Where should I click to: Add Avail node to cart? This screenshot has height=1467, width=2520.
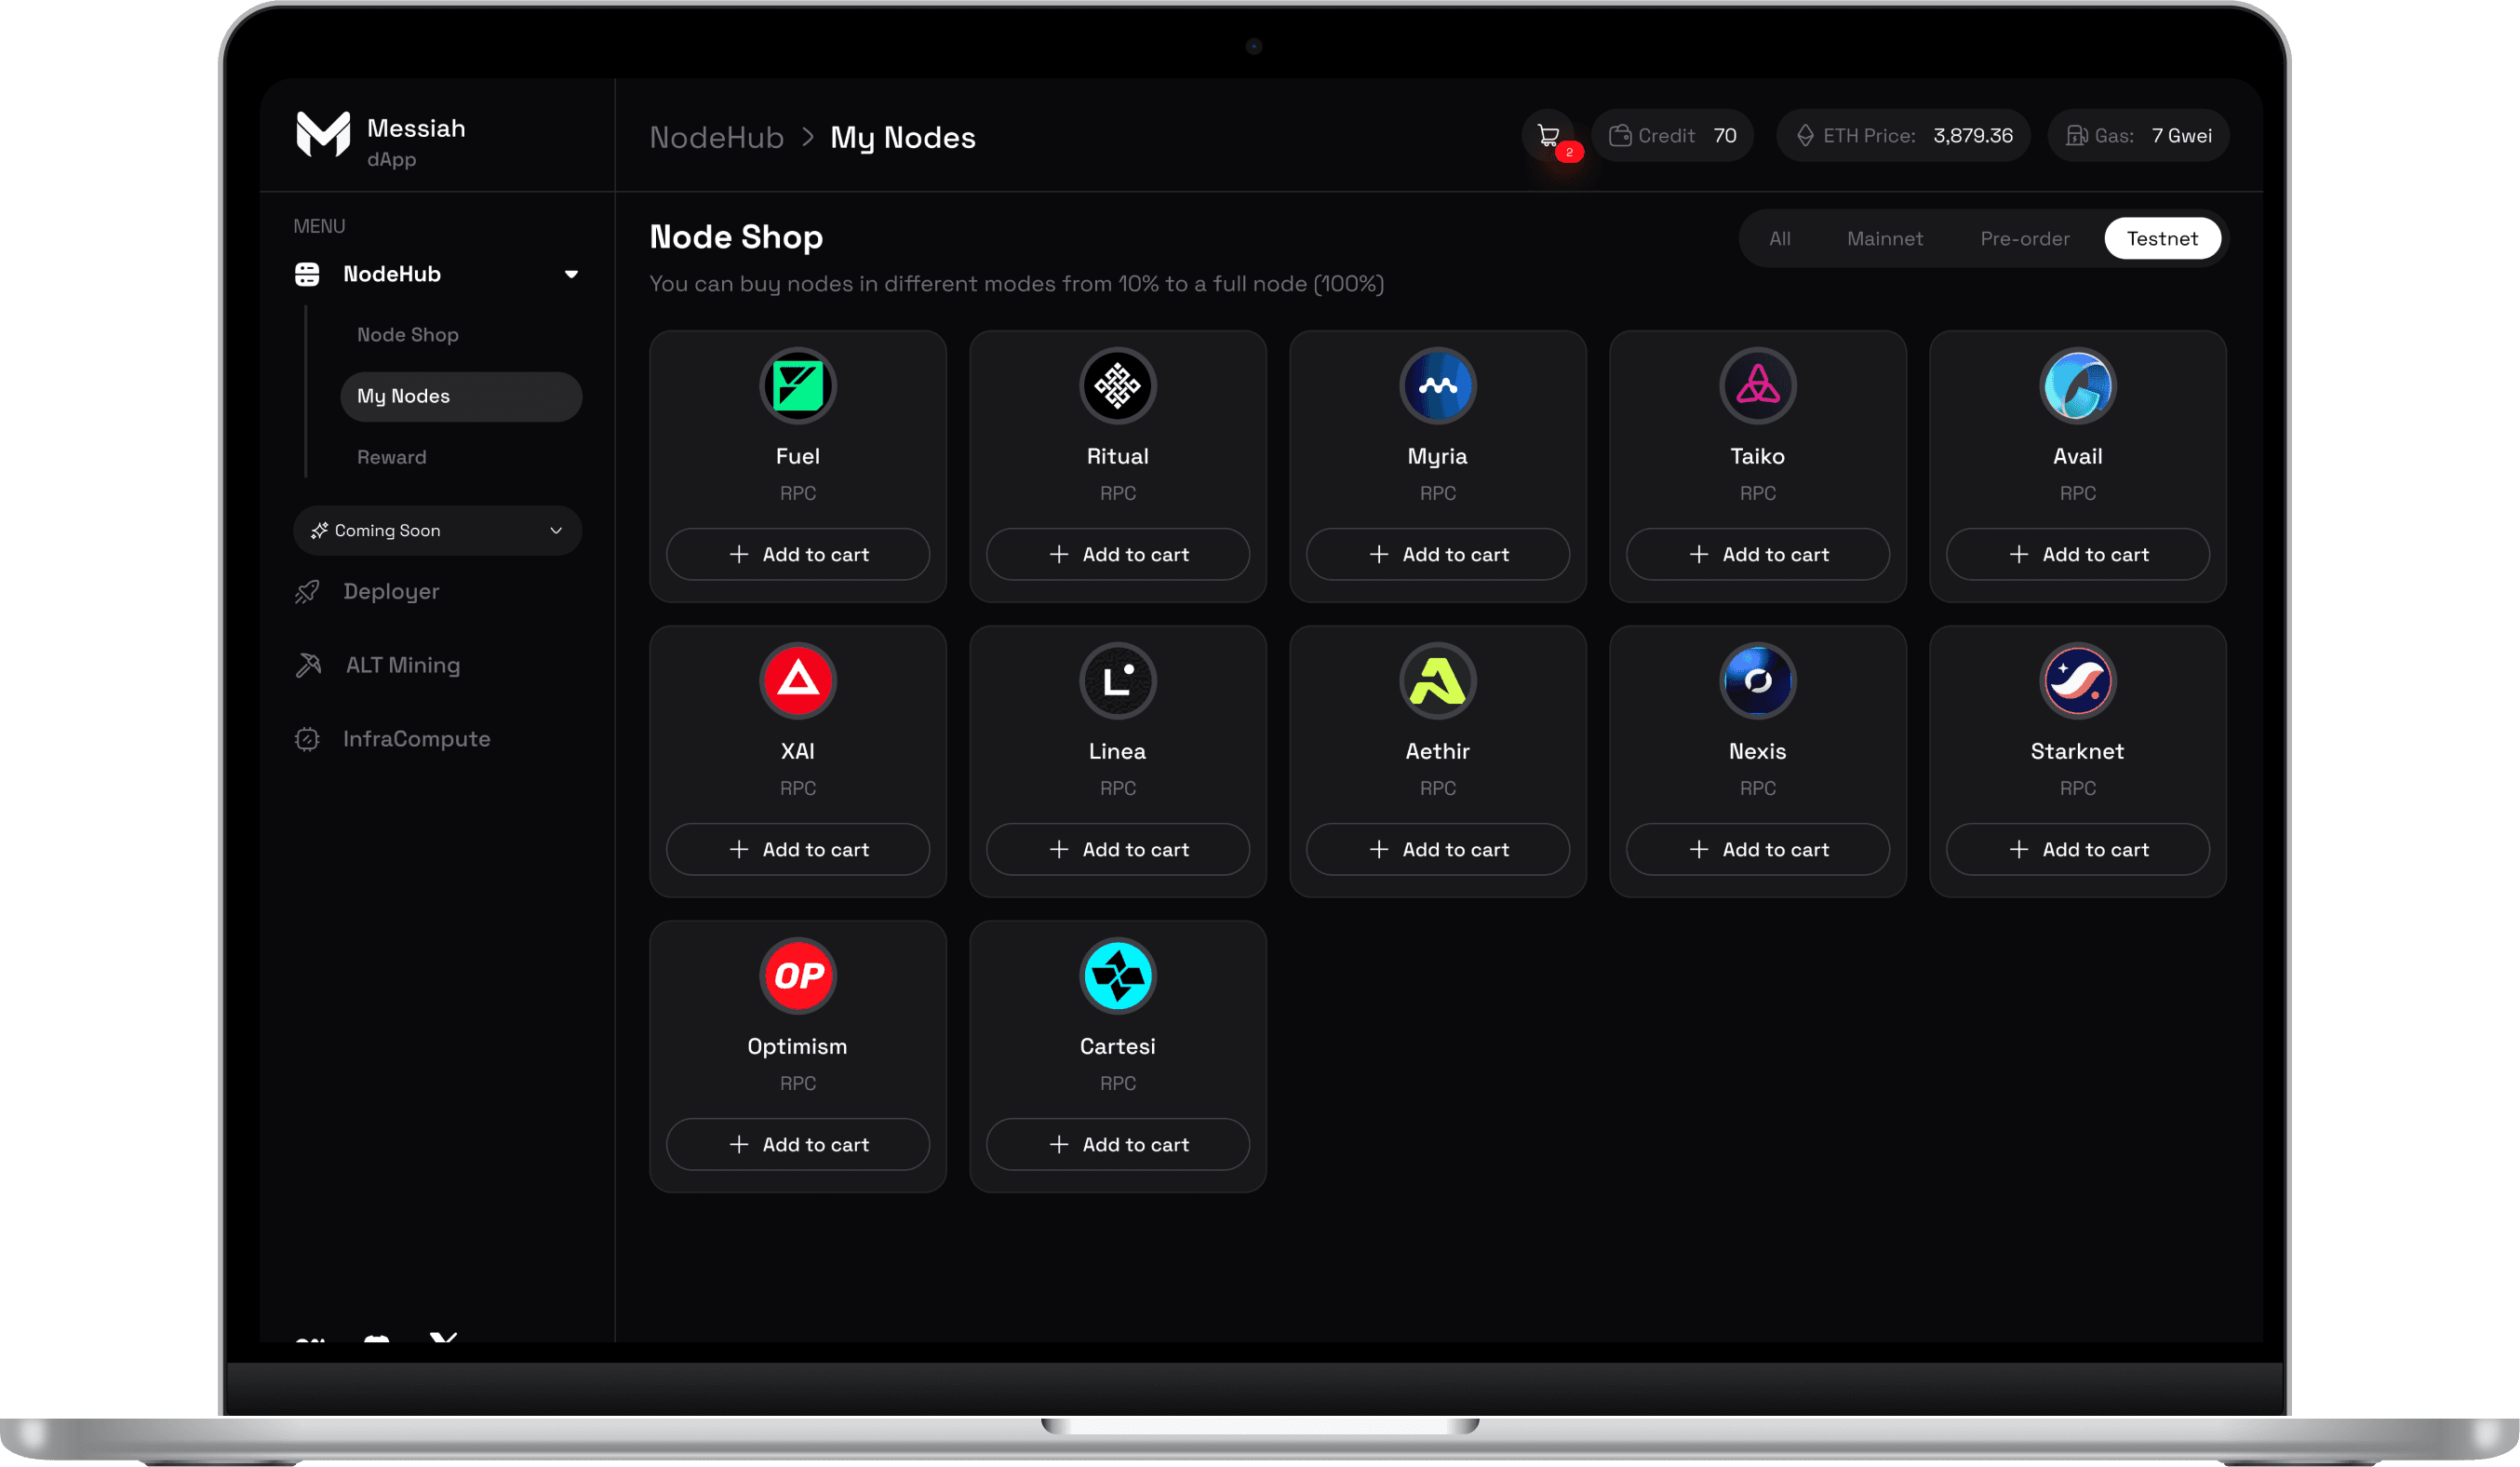(x=2077, y=554)
